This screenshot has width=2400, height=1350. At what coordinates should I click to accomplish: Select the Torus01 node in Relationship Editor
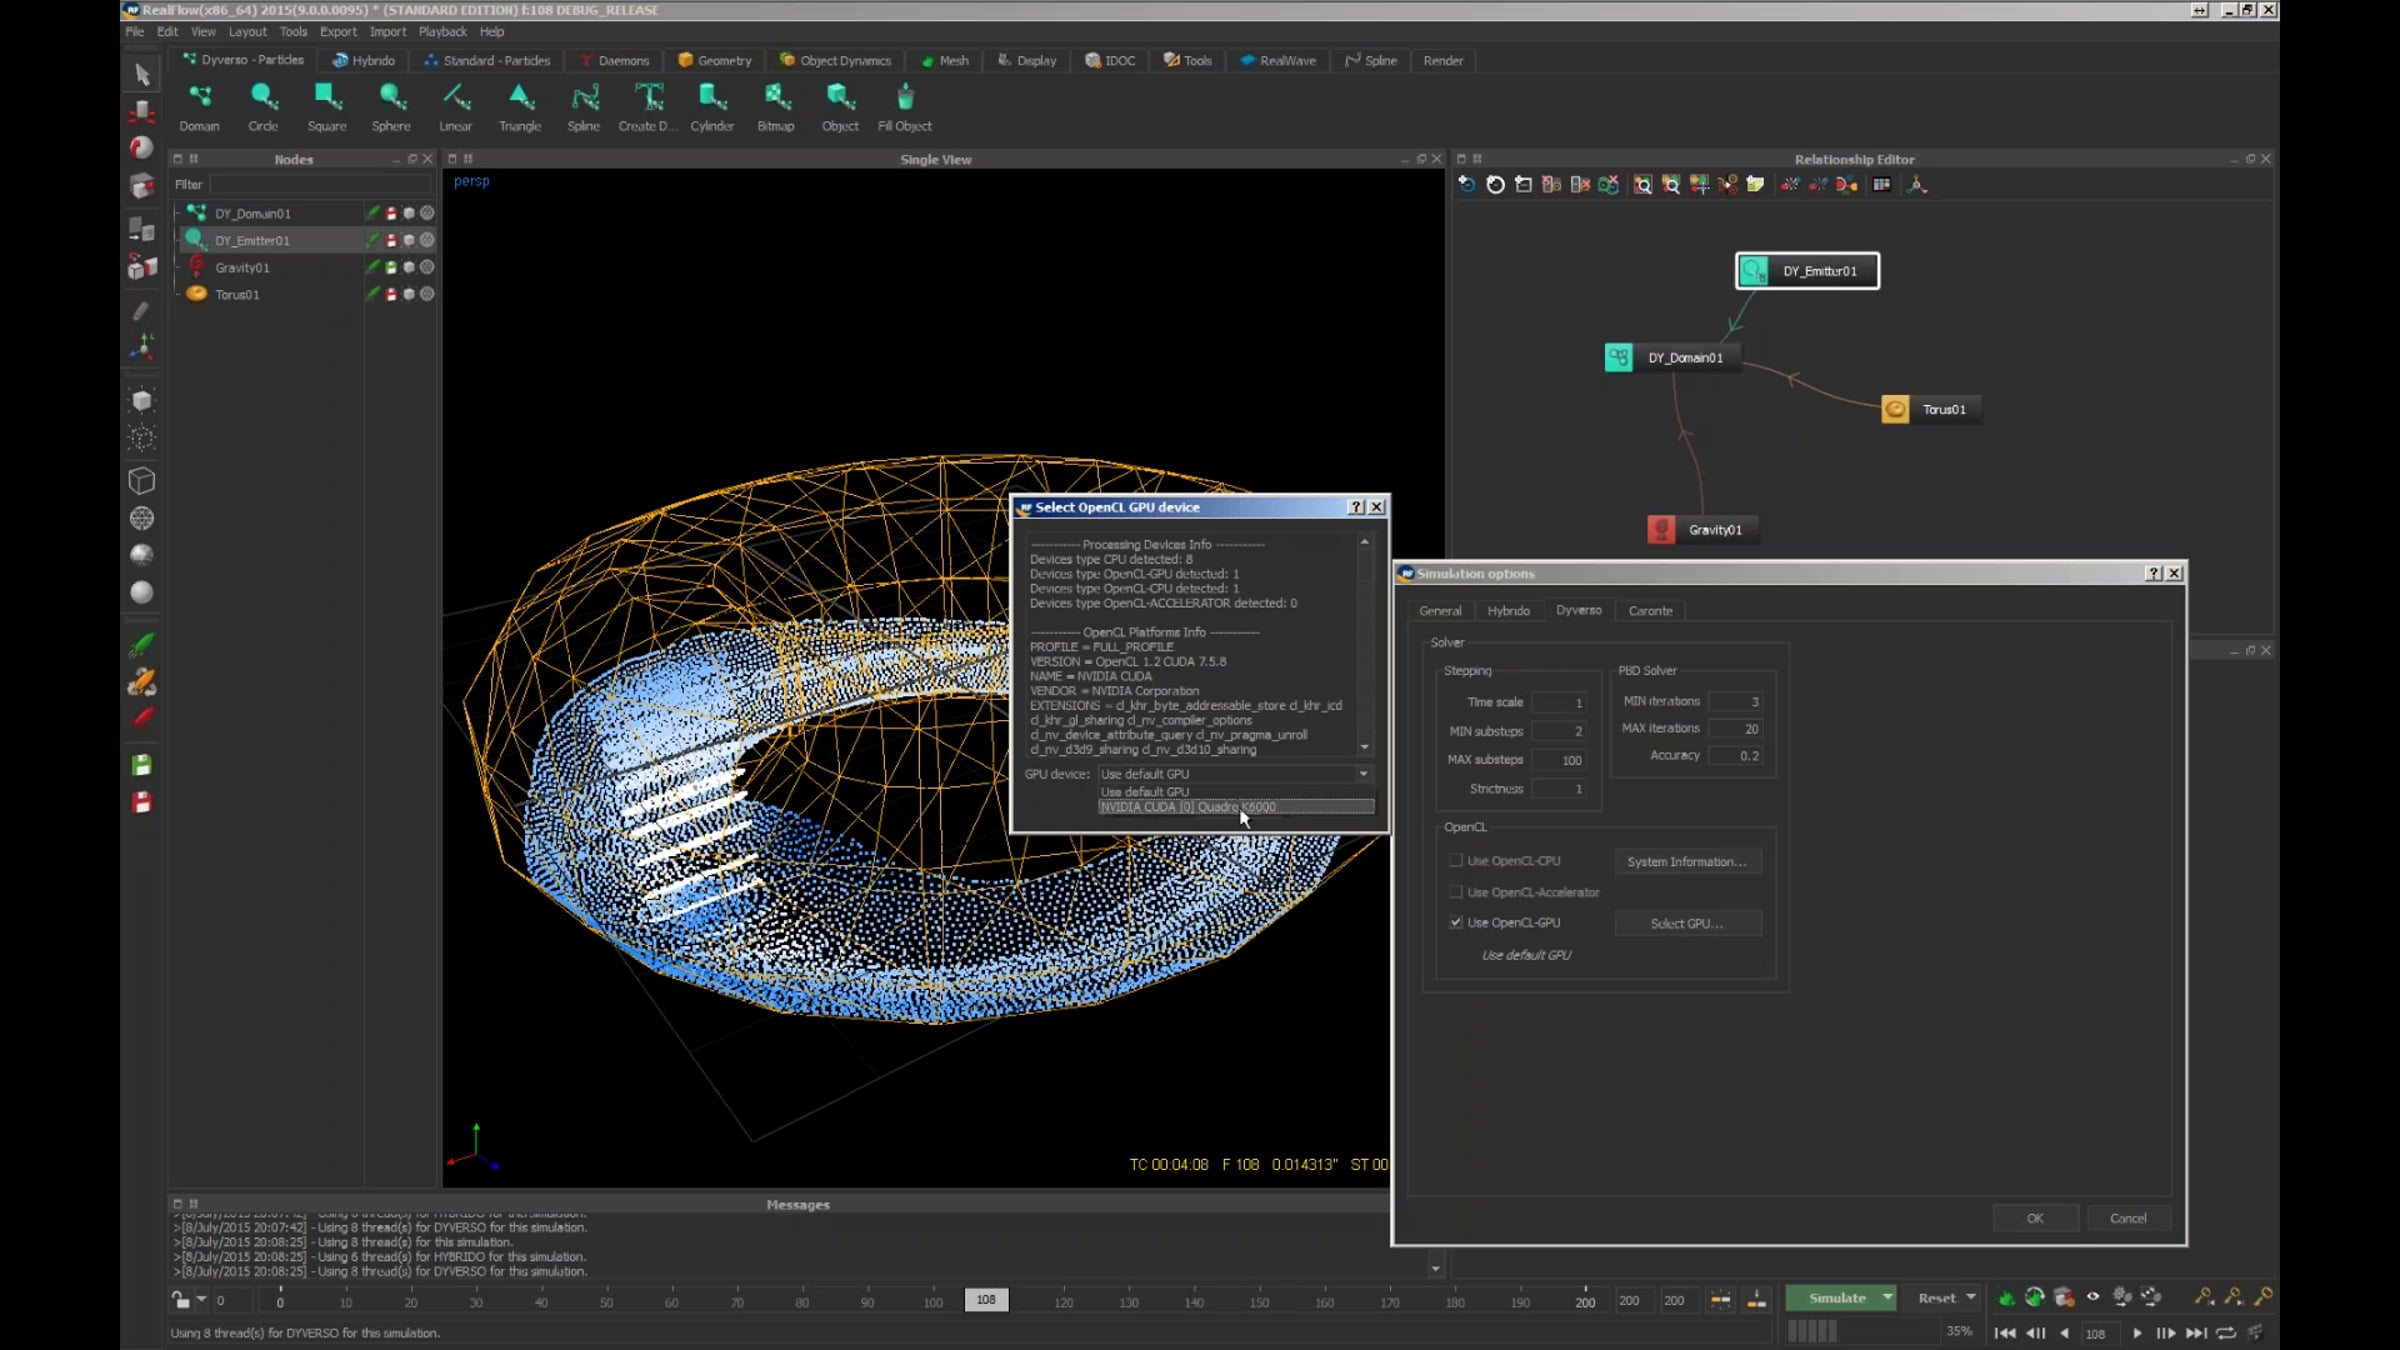pyautogui.click(x=1930, y=409)
